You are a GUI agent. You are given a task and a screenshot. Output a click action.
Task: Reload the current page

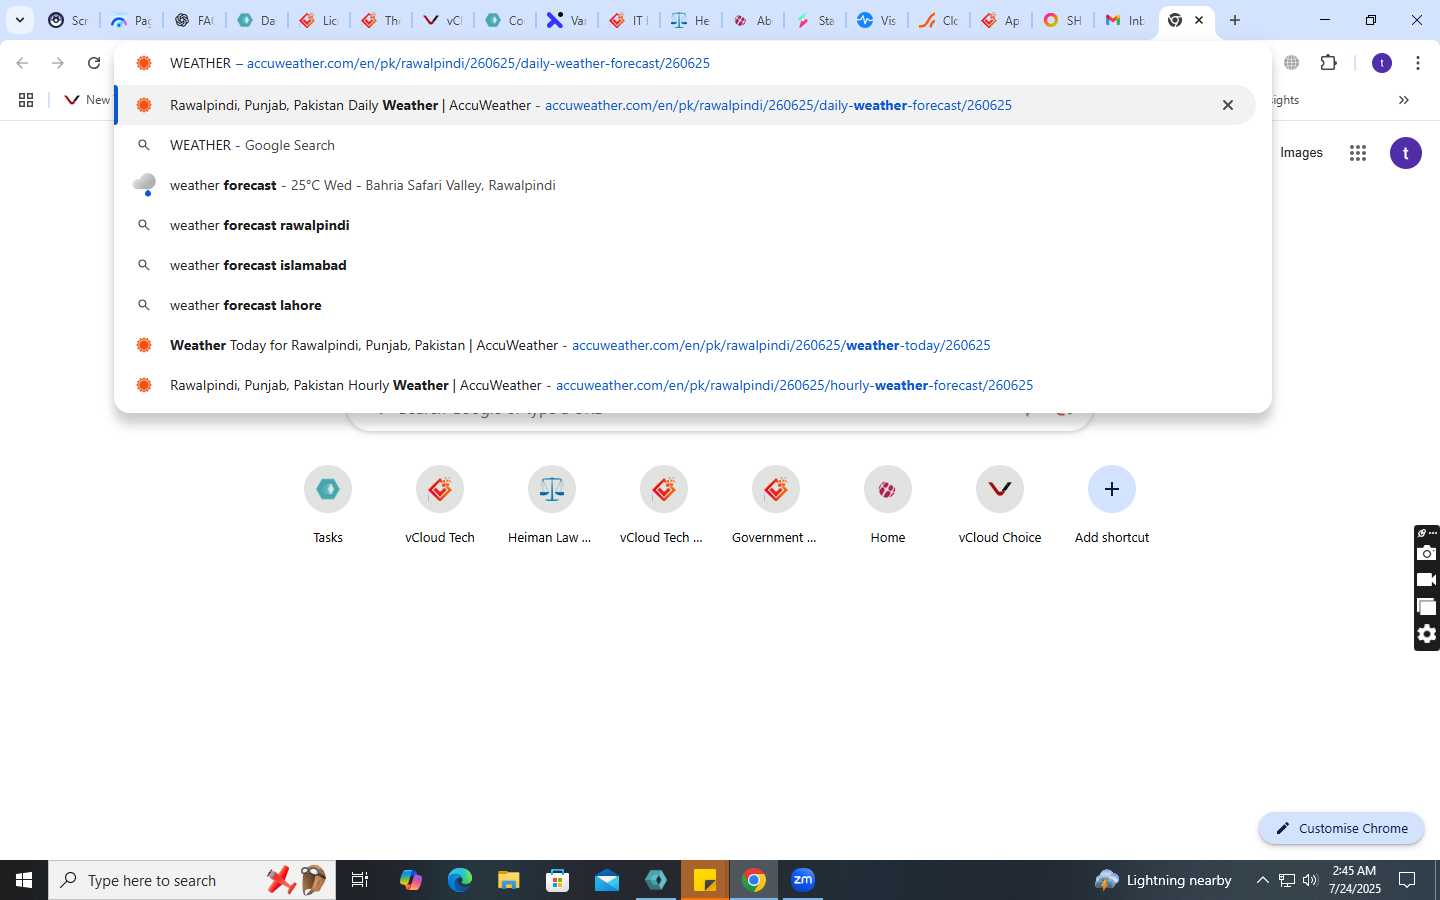(x=94, y=63)
